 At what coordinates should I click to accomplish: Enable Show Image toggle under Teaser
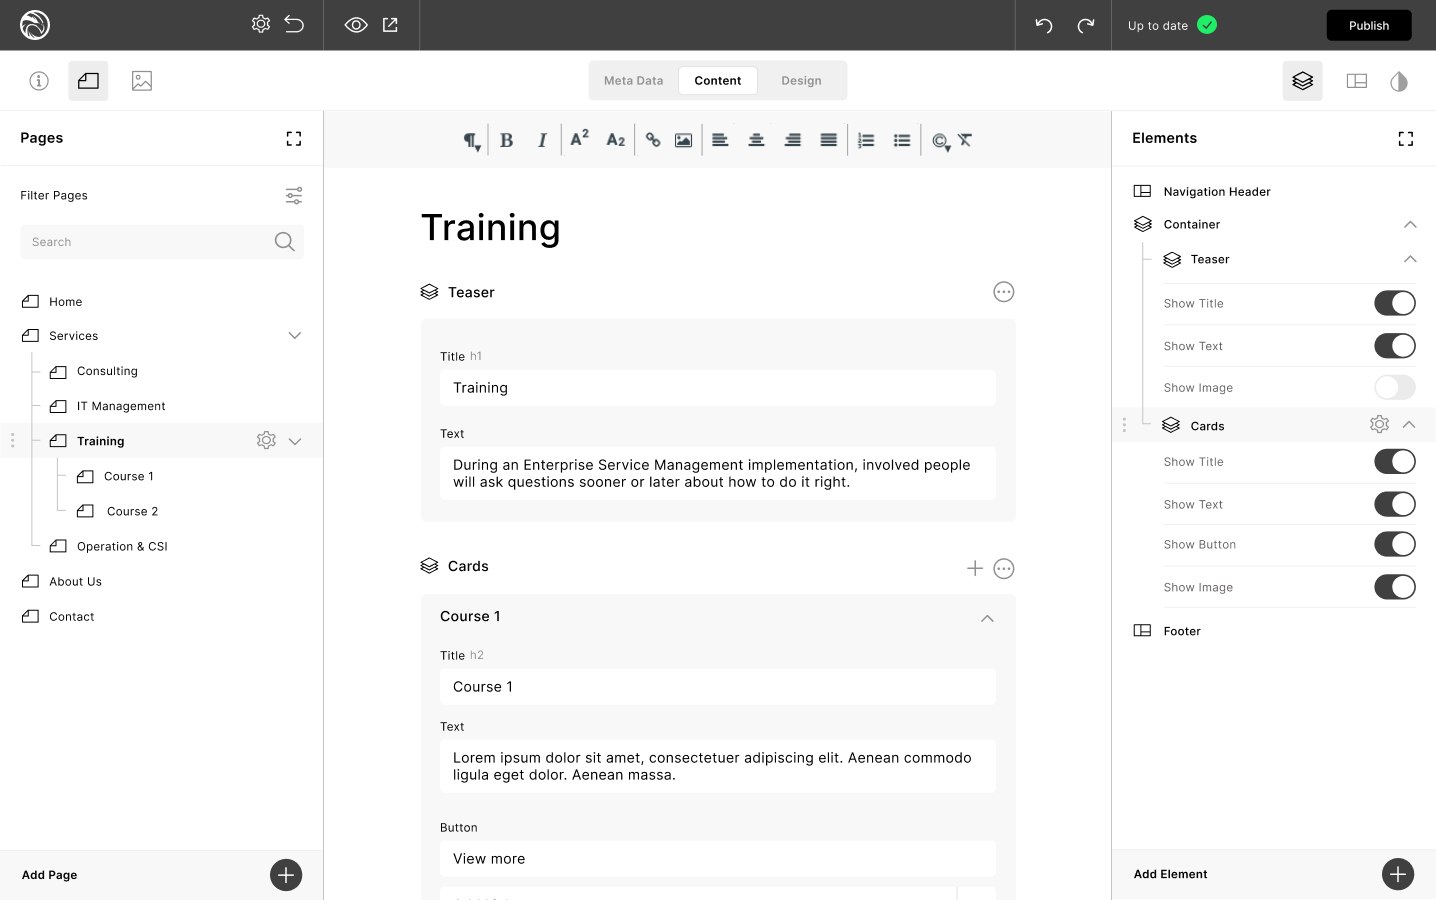(1394, 387)
